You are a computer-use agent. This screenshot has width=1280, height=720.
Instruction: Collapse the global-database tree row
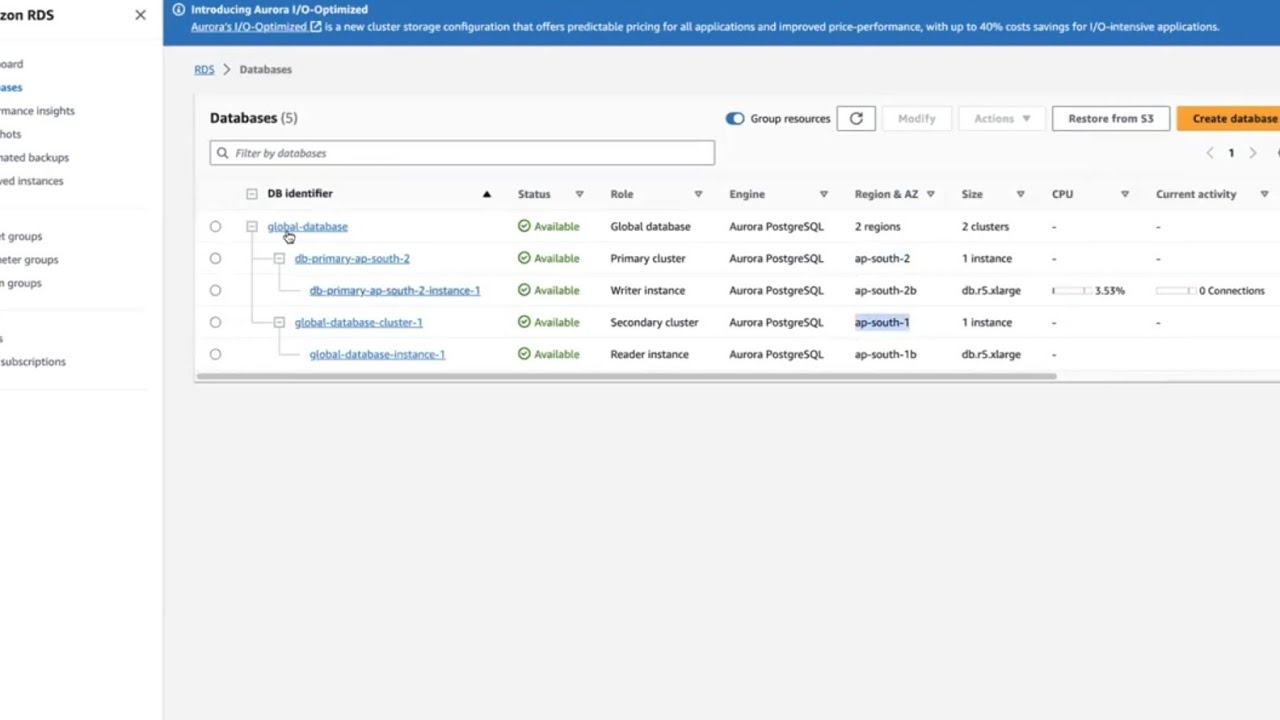[x=252, y=226]
